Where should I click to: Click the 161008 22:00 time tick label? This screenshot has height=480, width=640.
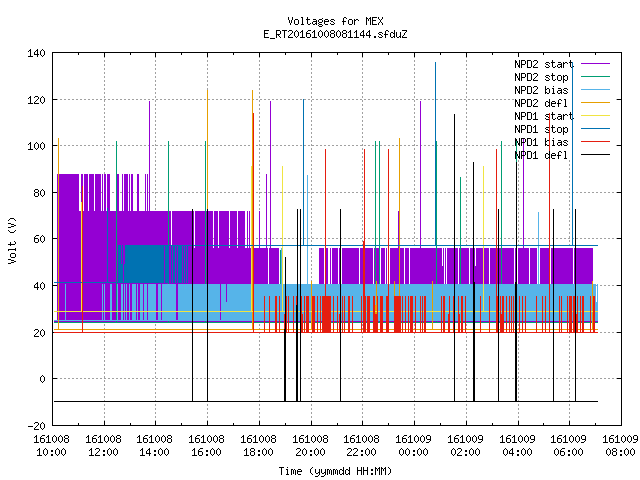pos(361,446)
